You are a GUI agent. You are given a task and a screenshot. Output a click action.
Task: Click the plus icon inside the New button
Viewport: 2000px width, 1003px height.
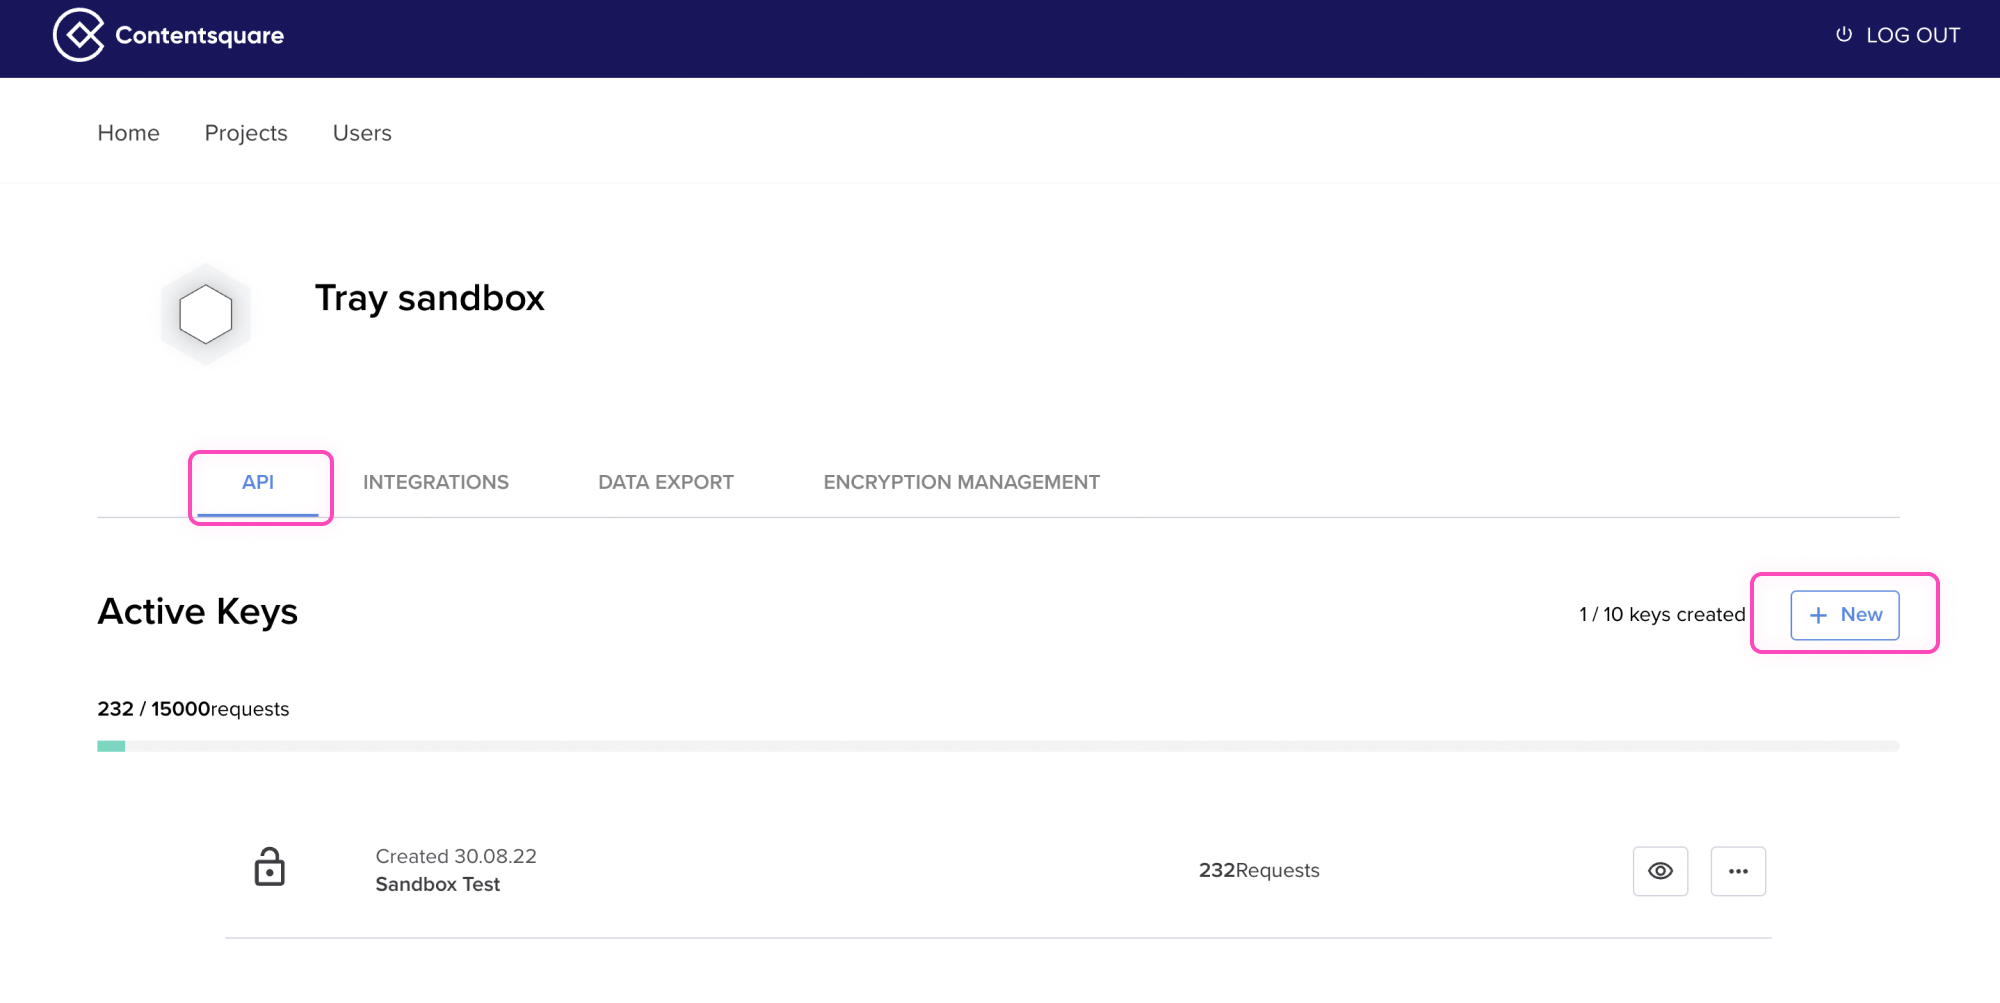click(1817, 615)
